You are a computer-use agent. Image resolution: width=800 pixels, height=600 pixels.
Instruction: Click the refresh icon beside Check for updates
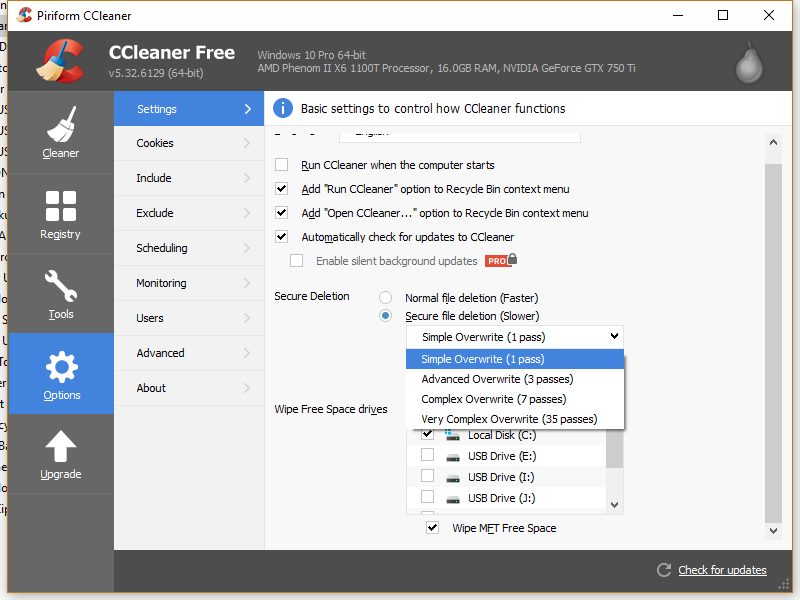click(x=664, y=570)
